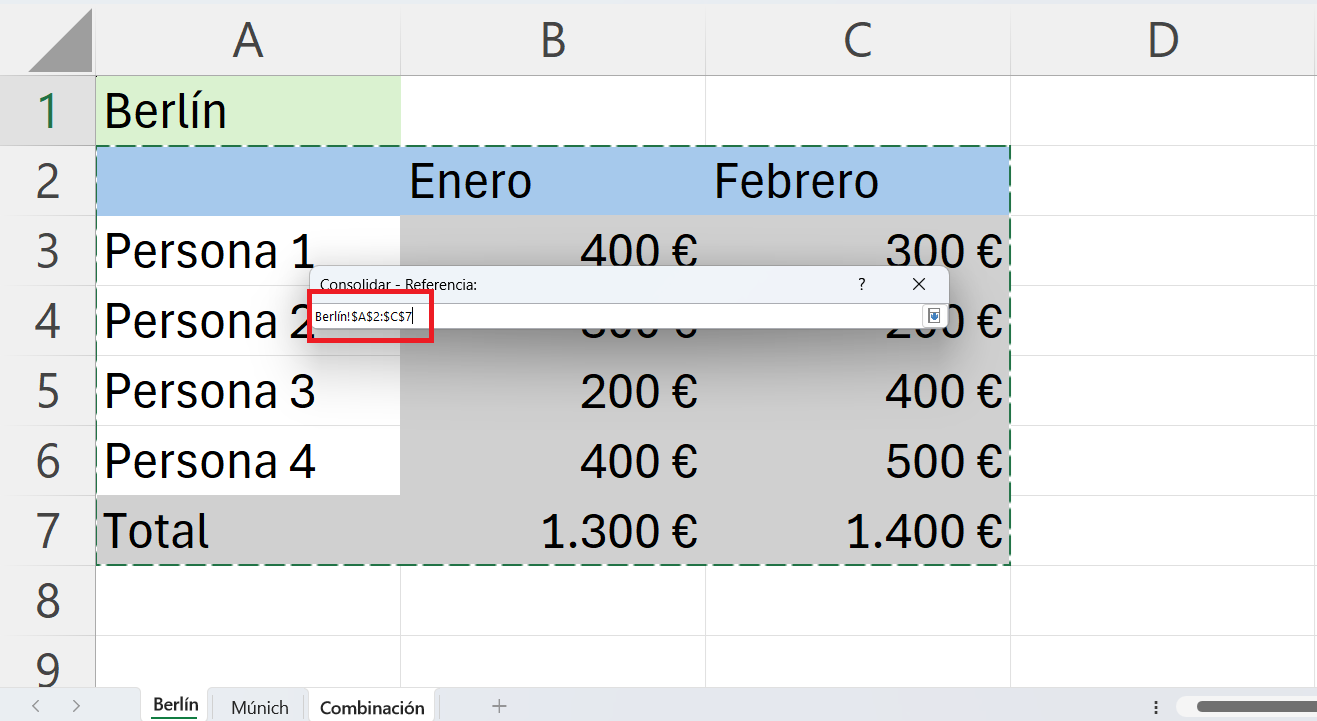Expand the Consolidar reference dialog button
Image resolution: width=1317 pixels, height=721 pixels.
[x=933, y=316]
